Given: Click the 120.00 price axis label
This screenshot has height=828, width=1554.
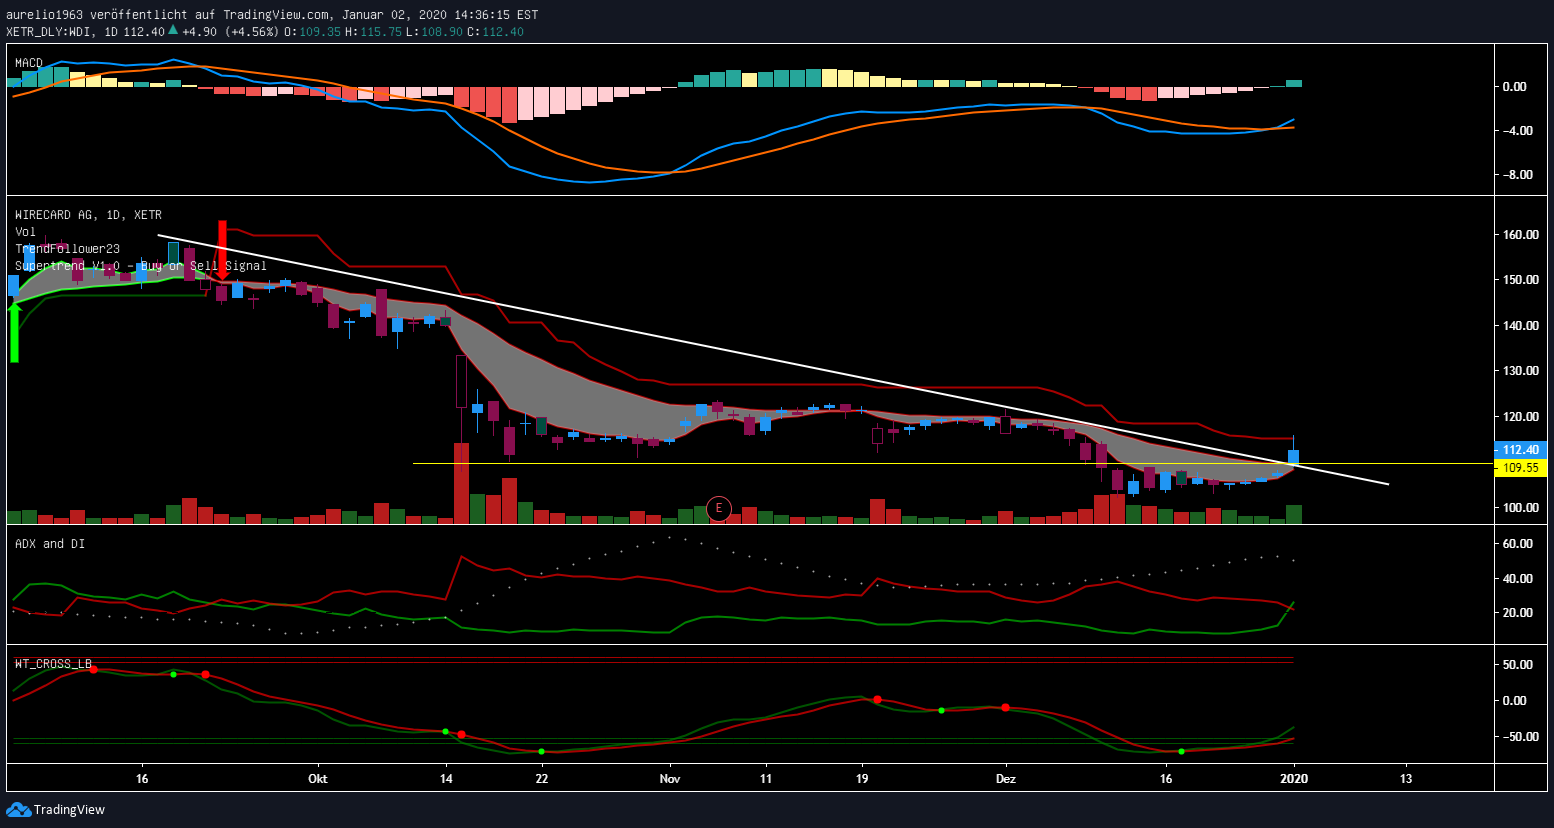Looking at the screenshot, I should (x=1521, y=417).
